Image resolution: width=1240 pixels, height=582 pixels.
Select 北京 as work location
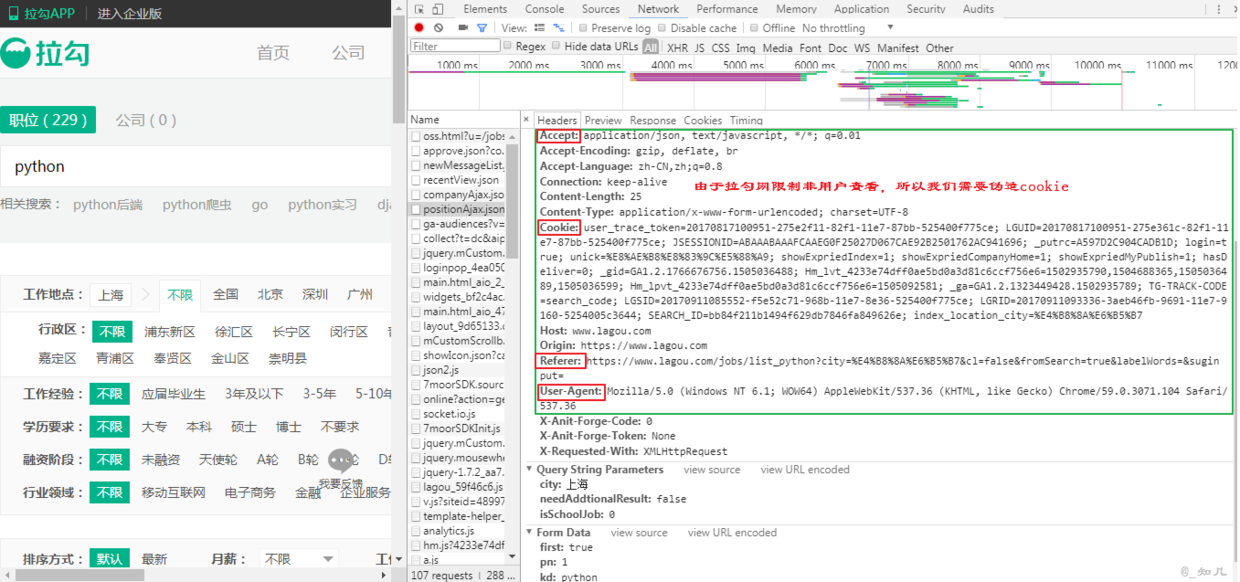point(270,294)
